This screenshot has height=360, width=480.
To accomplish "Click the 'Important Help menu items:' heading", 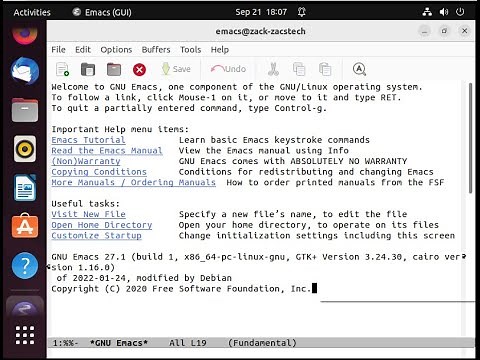I will click(x=120, y=129).
